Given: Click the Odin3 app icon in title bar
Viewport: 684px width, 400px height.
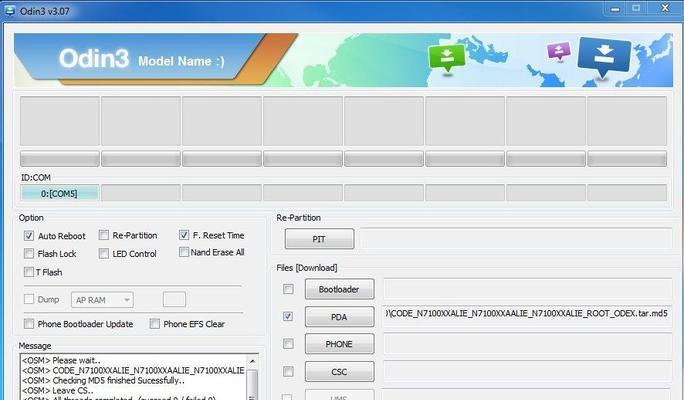Looking at the screenshot, I should 9,10.
